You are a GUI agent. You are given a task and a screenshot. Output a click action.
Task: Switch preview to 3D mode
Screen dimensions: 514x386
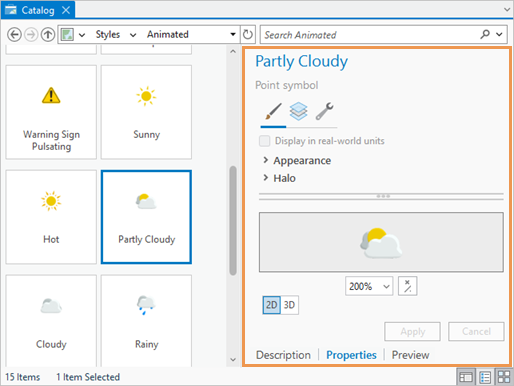[289, 305]
